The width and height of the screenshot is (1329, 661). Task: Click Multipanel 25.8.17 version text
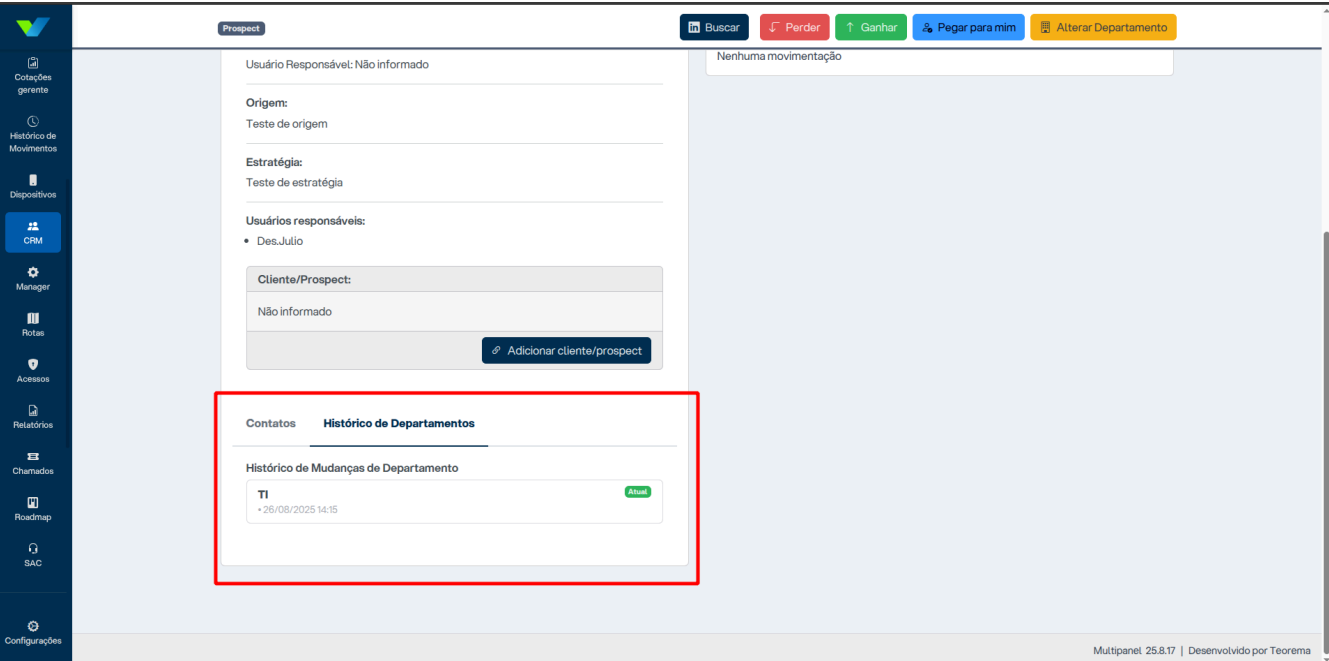(1136, 650)
